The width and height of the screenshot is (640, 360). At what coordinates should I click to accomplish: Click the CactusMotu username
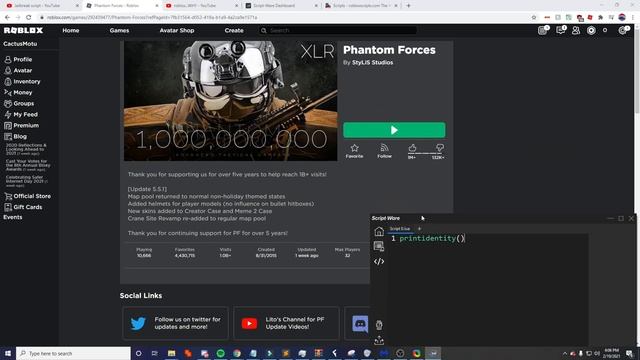coord(20,44)
